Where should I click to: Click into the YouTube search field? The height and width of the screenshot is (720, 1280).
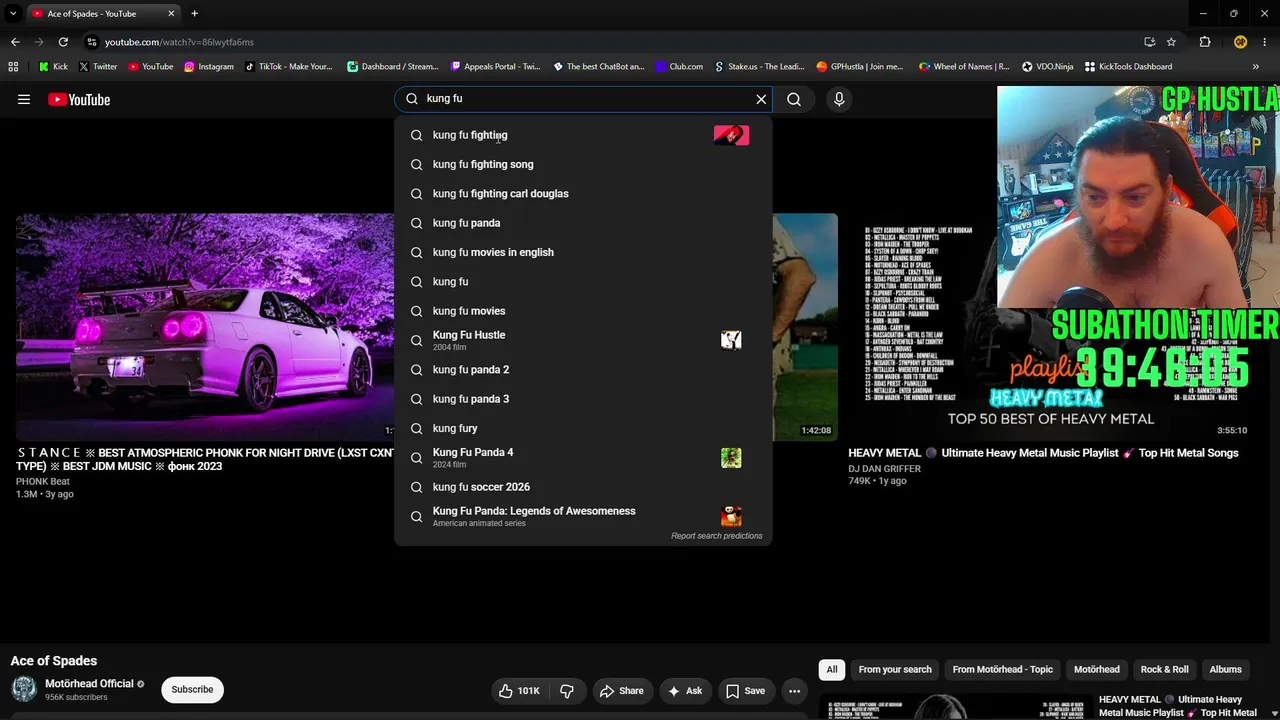point(585,99)
